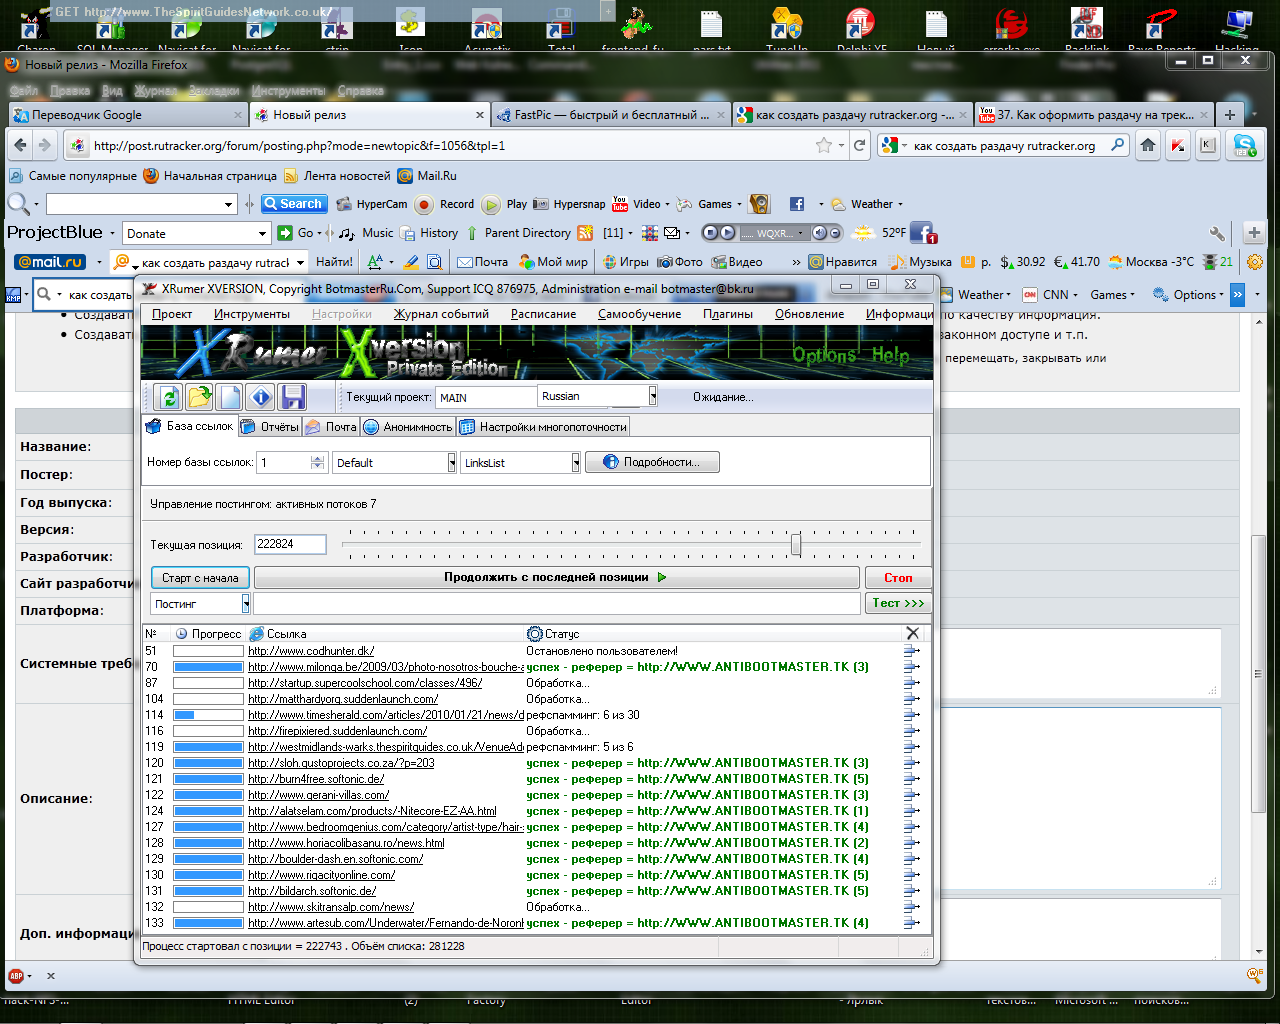Click the position slider handle

[796, 544]
